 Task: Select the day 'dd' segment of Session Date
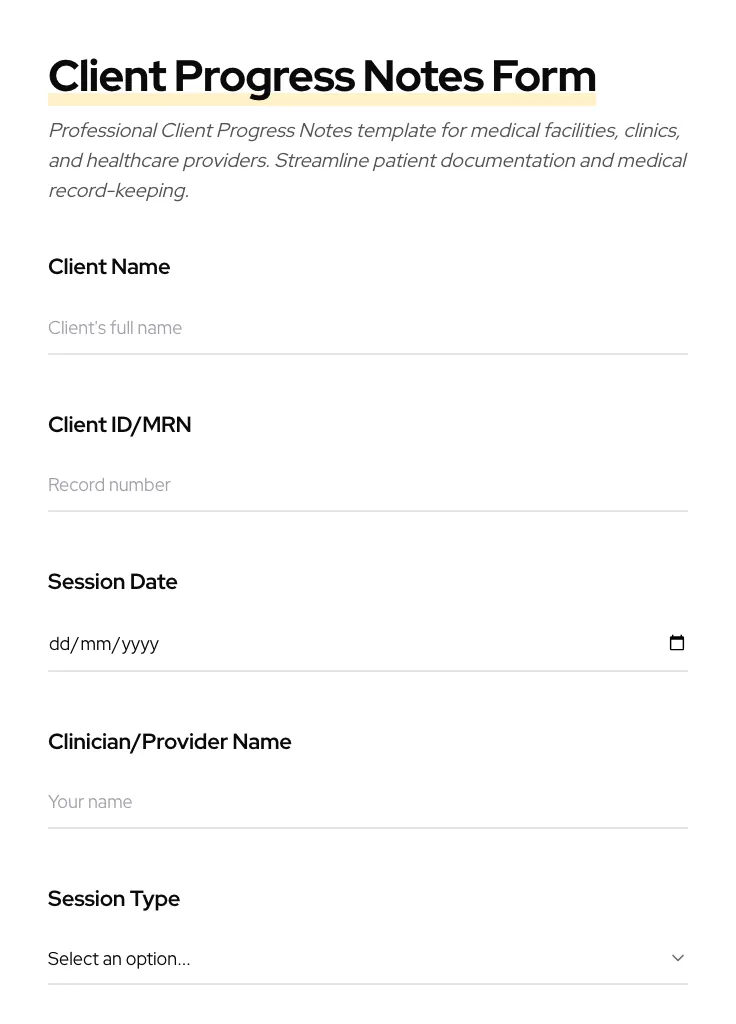click(59, 644)
